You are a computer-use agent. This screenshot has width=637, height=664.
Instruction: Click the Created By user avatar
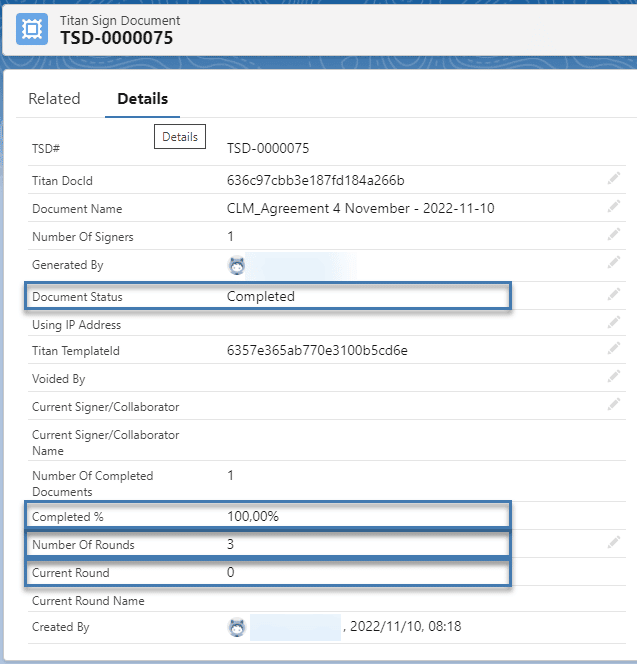tap(237, 627)
